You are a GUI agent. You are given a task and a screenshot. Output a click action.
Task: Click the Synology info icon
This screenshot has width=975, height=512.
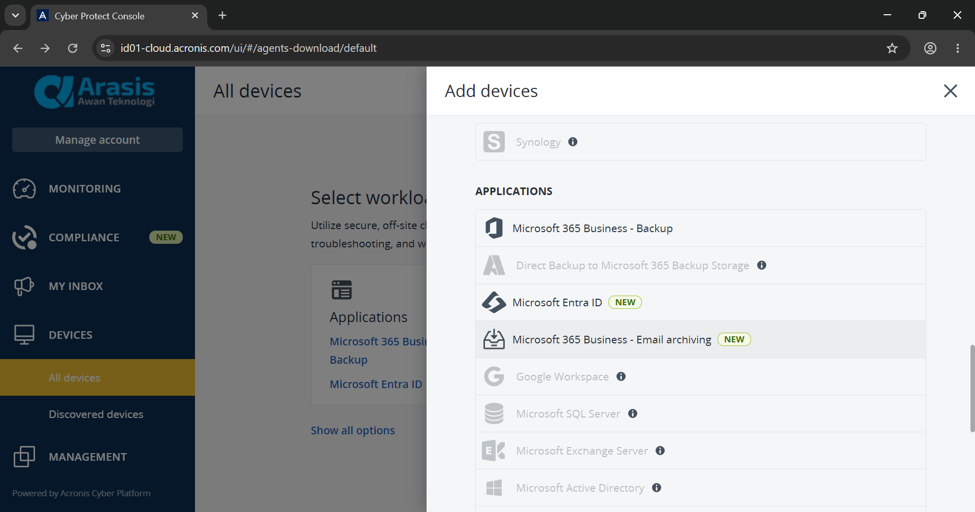573,142
